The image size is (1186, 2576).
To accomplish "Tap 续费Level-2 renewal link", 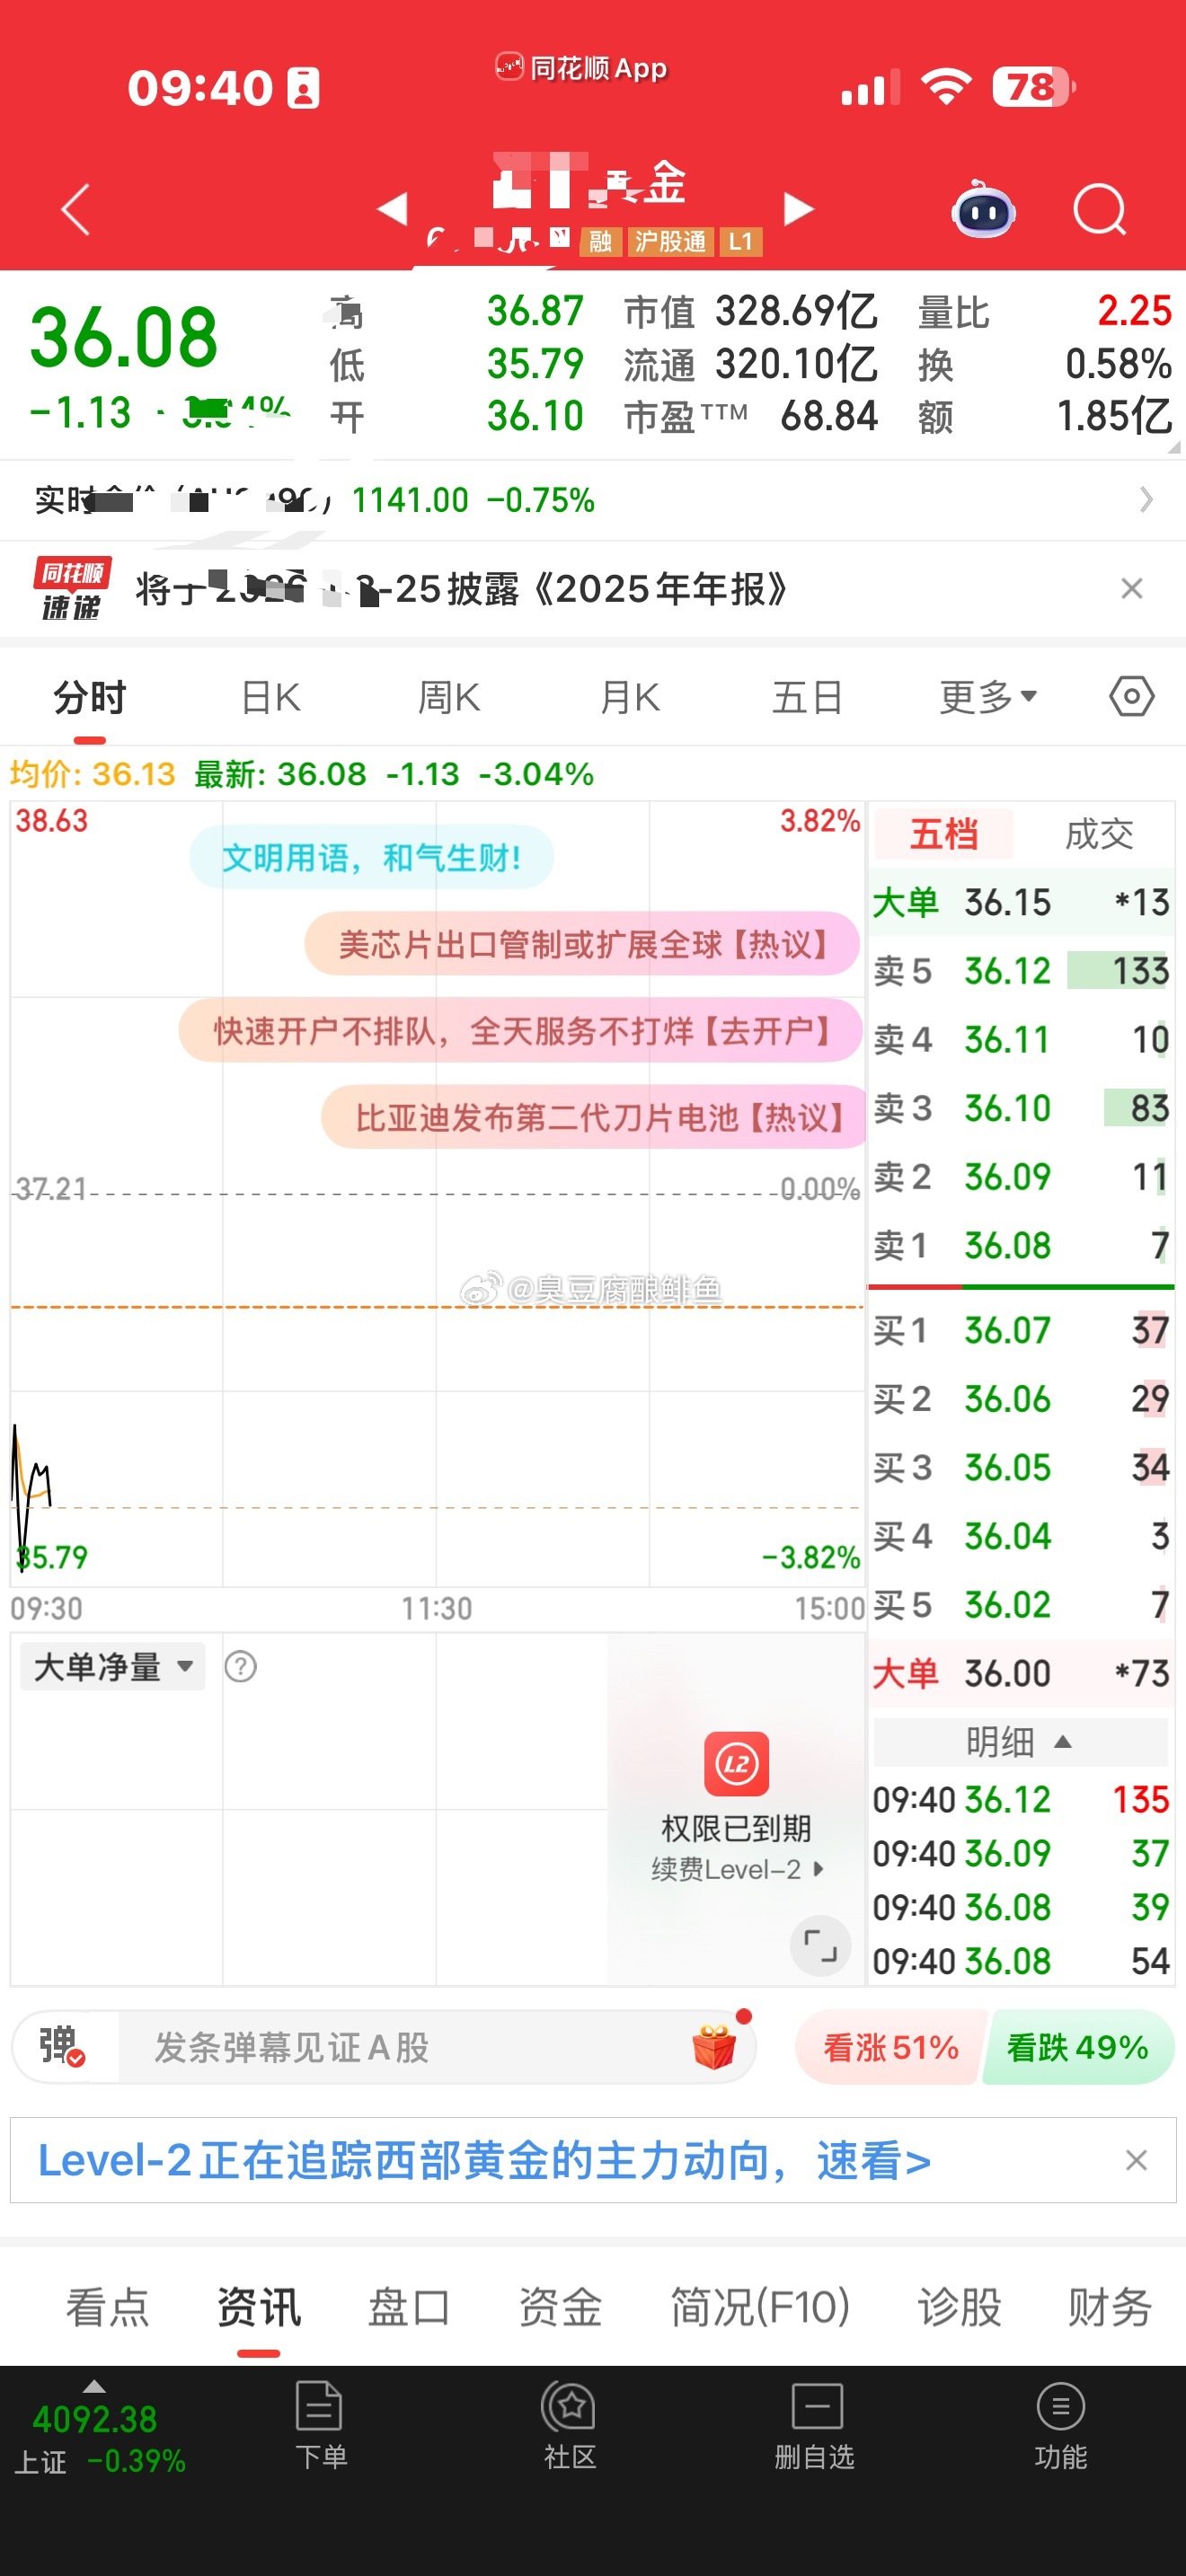I will tap(737, 1869).
